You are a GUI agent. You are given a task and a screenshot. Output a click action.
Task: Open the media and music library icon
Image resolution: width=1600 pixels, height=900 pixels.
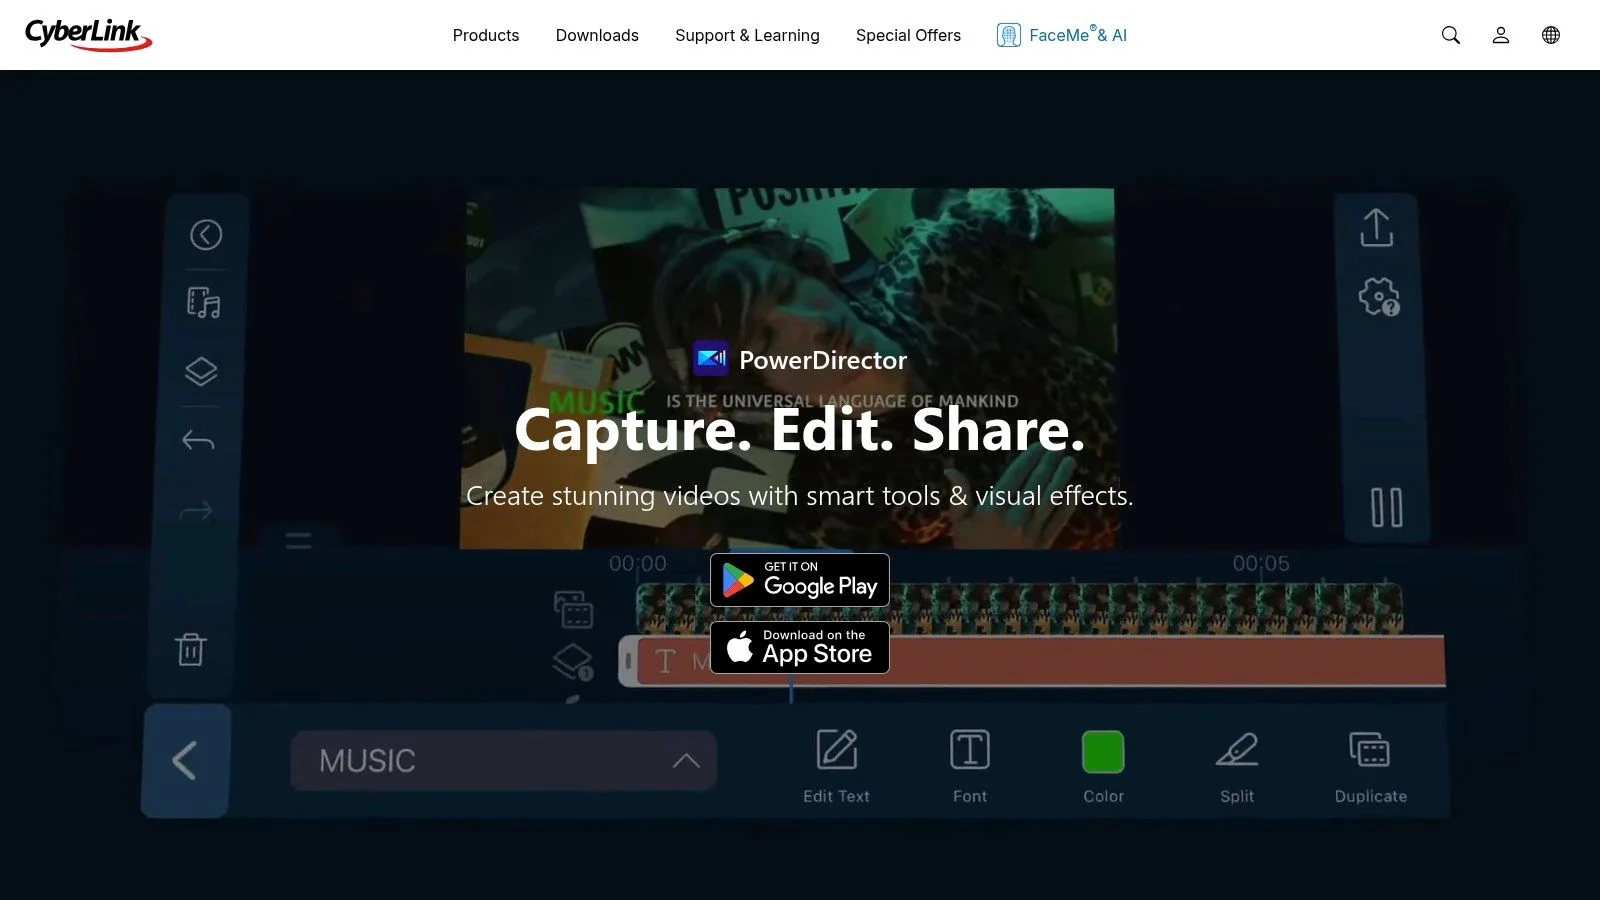(204, 302)
